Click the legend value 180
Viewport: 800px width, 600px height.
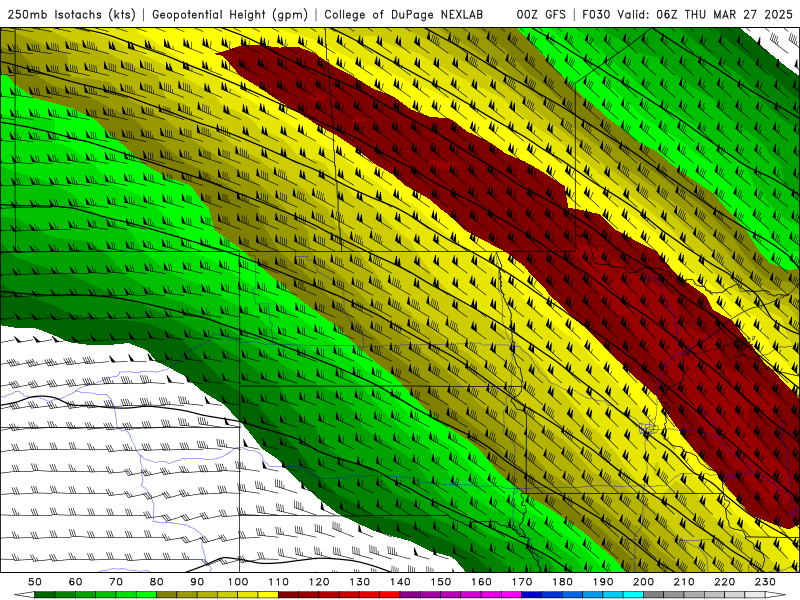coord(562,582)
